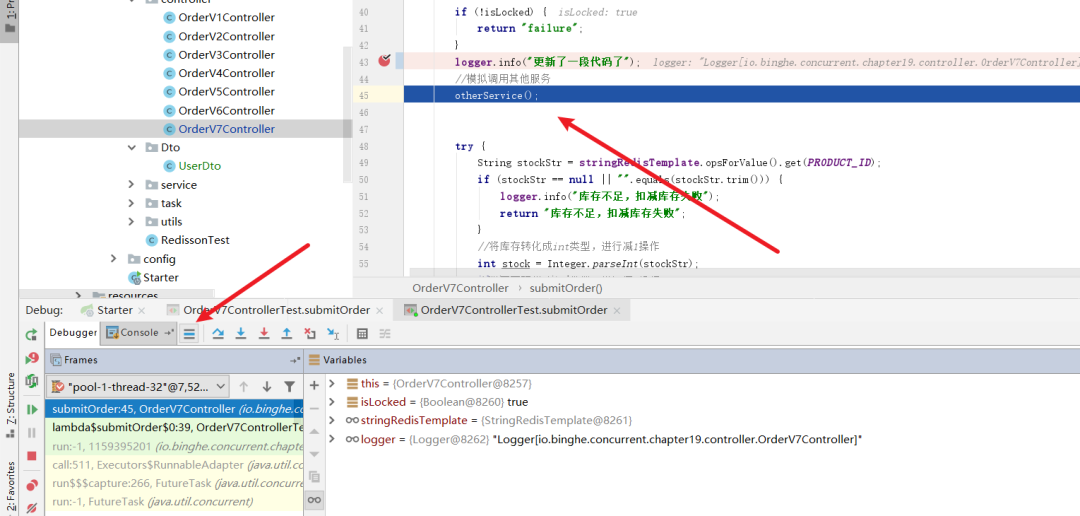Image resolution: width=1080 pixels, height=516 pixels.
Task: Click the Step Over icon
Action: coord(218,333)
